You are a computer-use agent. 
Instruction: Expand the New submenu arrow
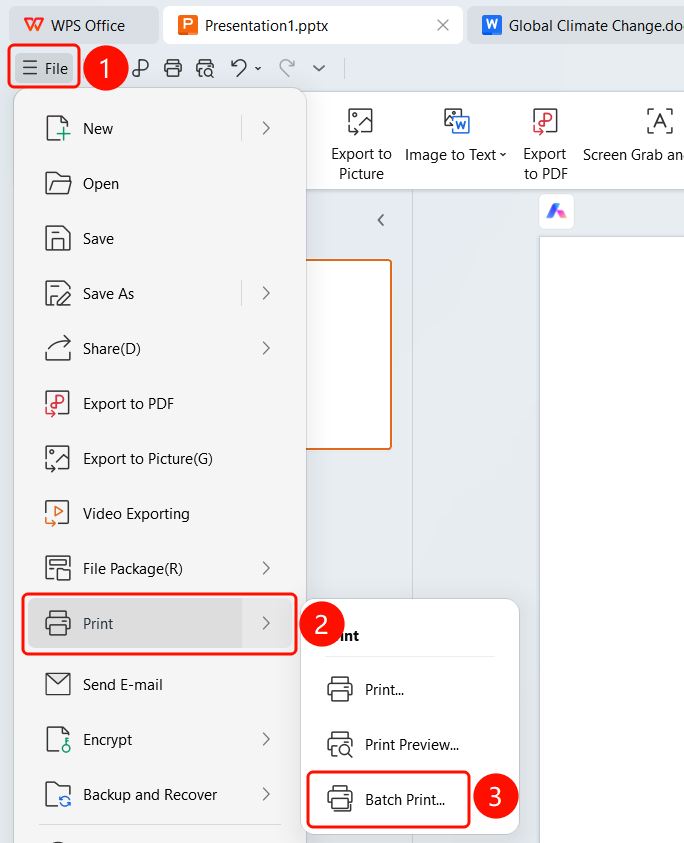(266, 128)
